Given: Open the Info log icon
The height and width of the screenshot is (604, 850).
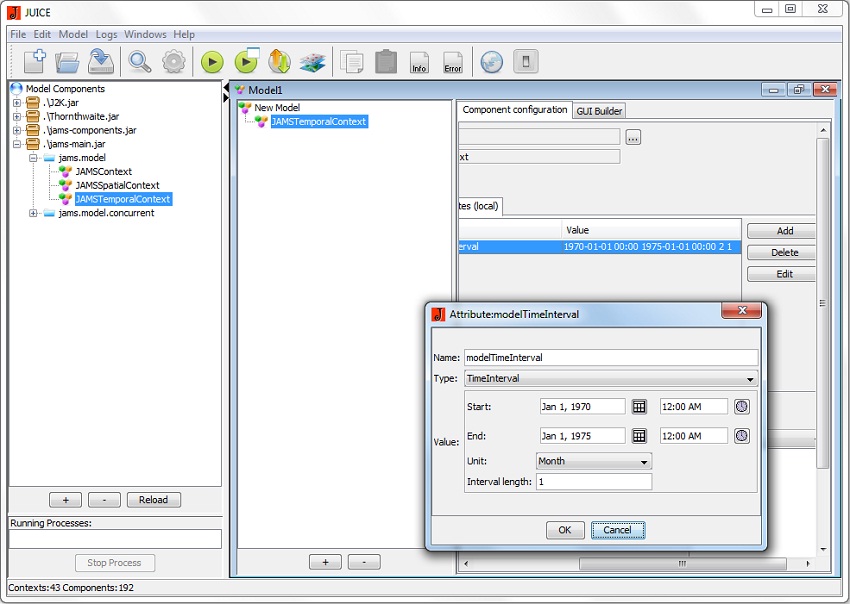Looking at the screenshot, I should point(419,62).
